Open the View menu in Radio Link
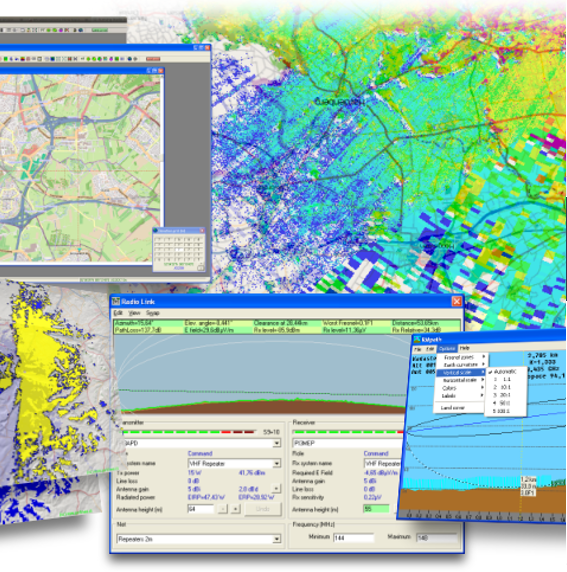Screen dimensions: 567x572 pyautogui.click(x=134, y=313)
